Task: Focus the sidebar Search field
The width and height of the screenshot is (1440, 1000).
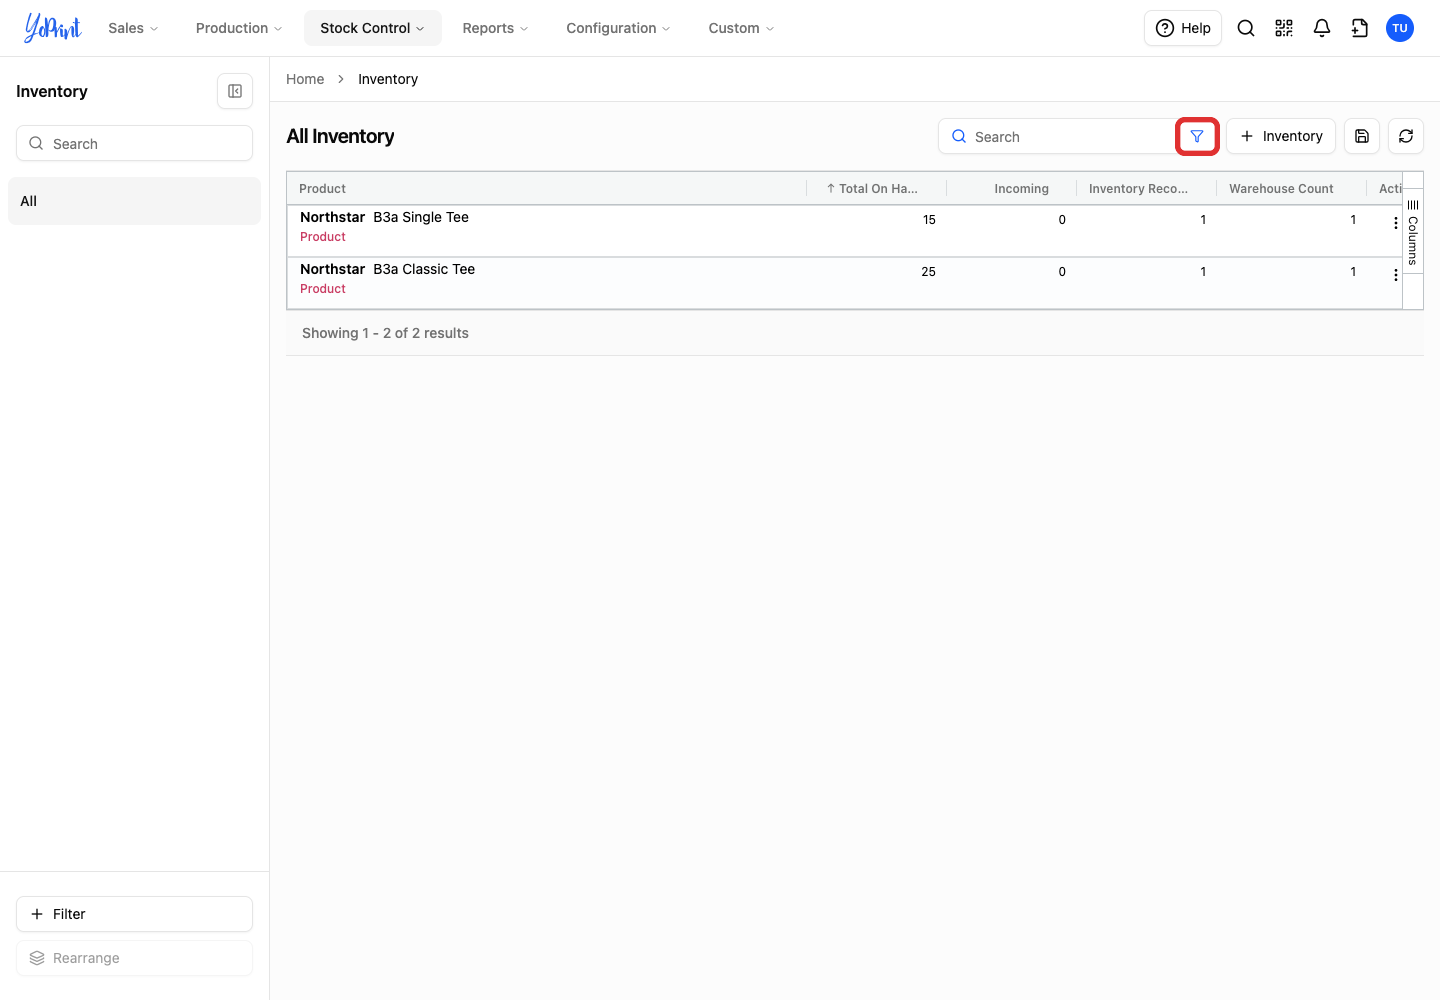Action: click(x=134, y=143)
